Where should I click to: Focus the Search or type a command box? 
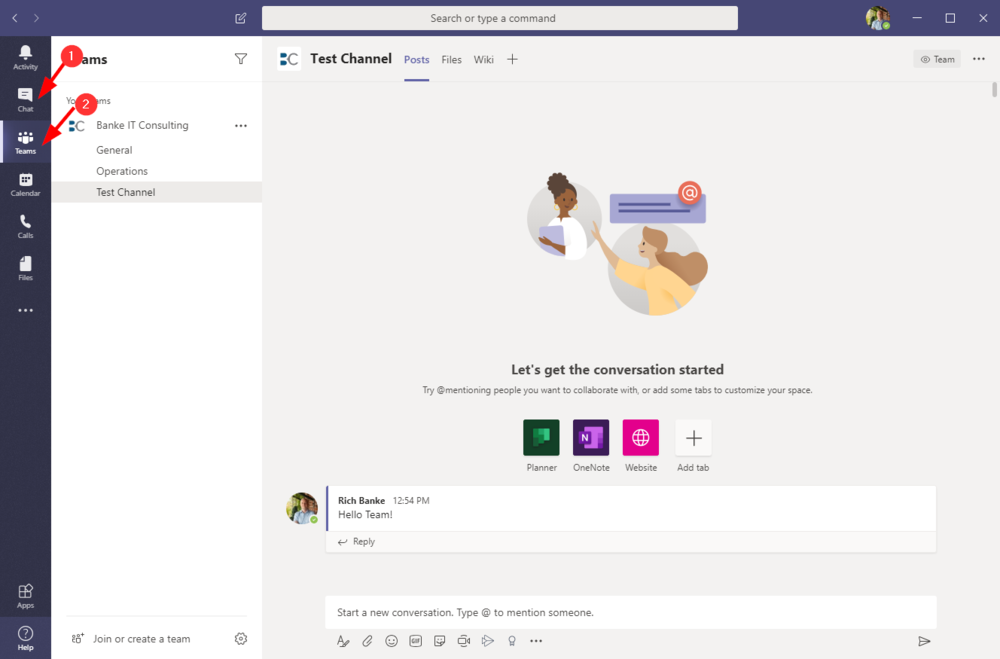pos(499,18)
